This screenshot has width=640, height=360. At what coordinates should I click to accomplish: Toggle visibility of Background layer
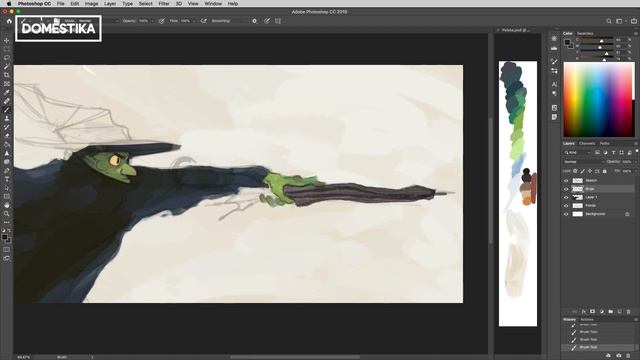[566, 214]
